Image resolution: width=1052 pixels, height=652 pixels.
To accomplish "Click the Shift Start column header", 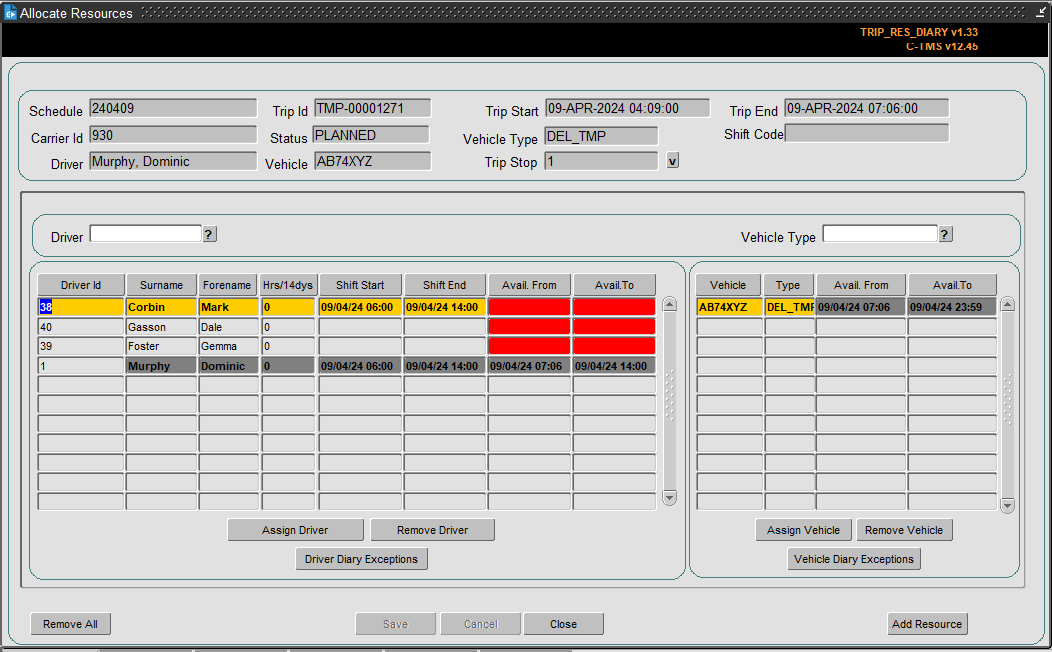I will pyautogui.click(x=360, y=285).
